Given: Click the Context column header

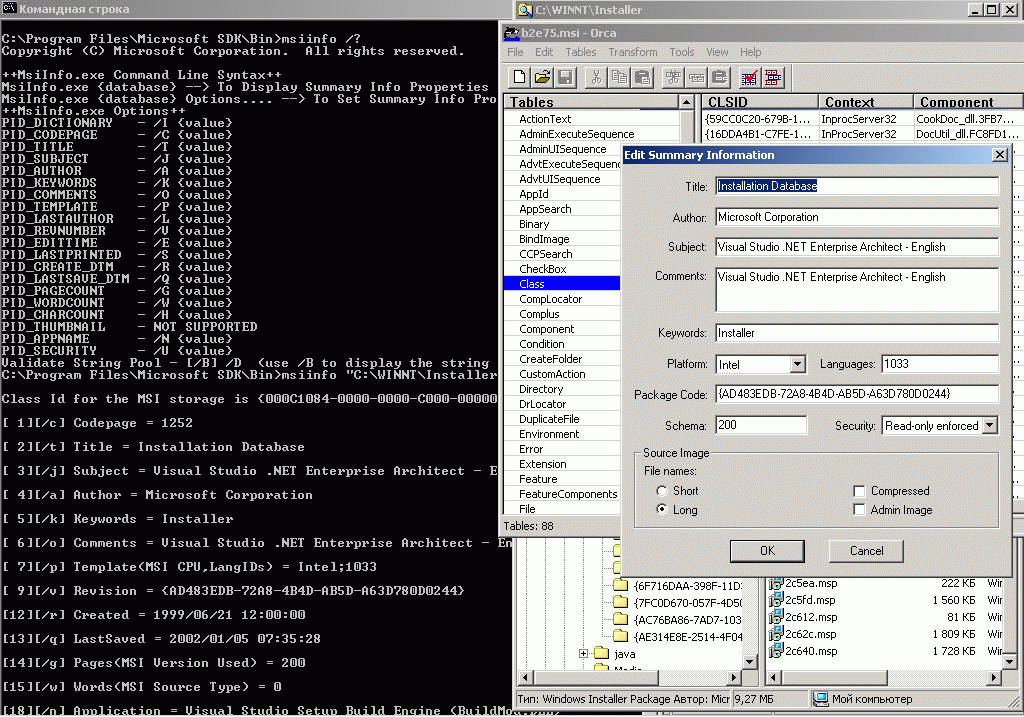Looking at the screenshot, I should pos(865,102).
